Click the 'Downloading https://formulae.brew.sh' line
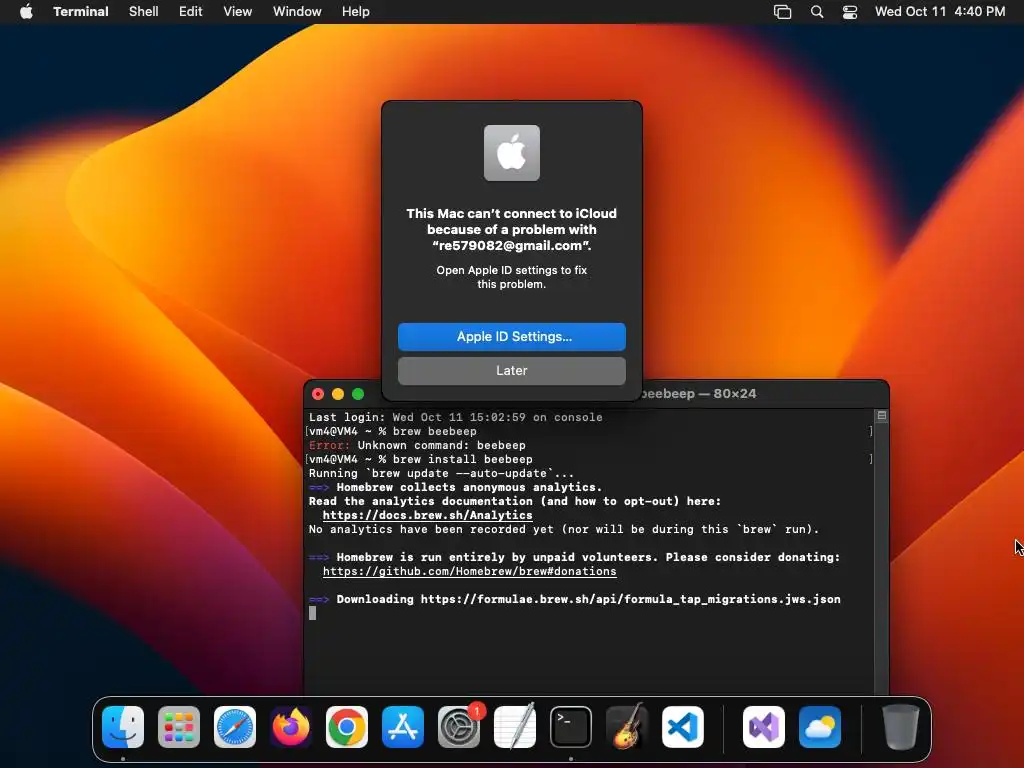 click(575, 599)
